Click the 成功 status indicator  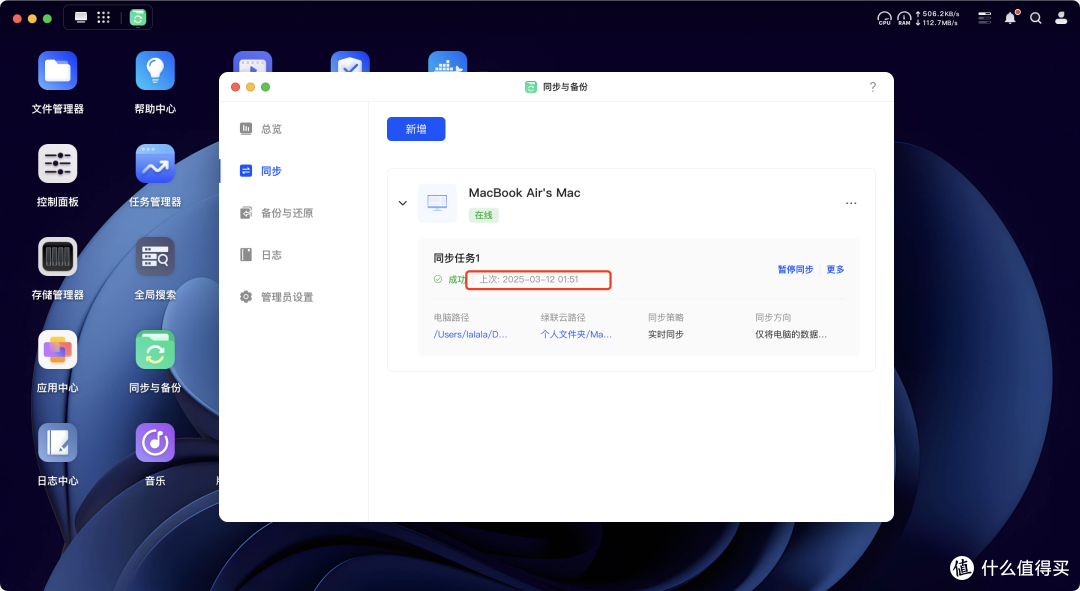pyautogui.click(x=450, y=279)
